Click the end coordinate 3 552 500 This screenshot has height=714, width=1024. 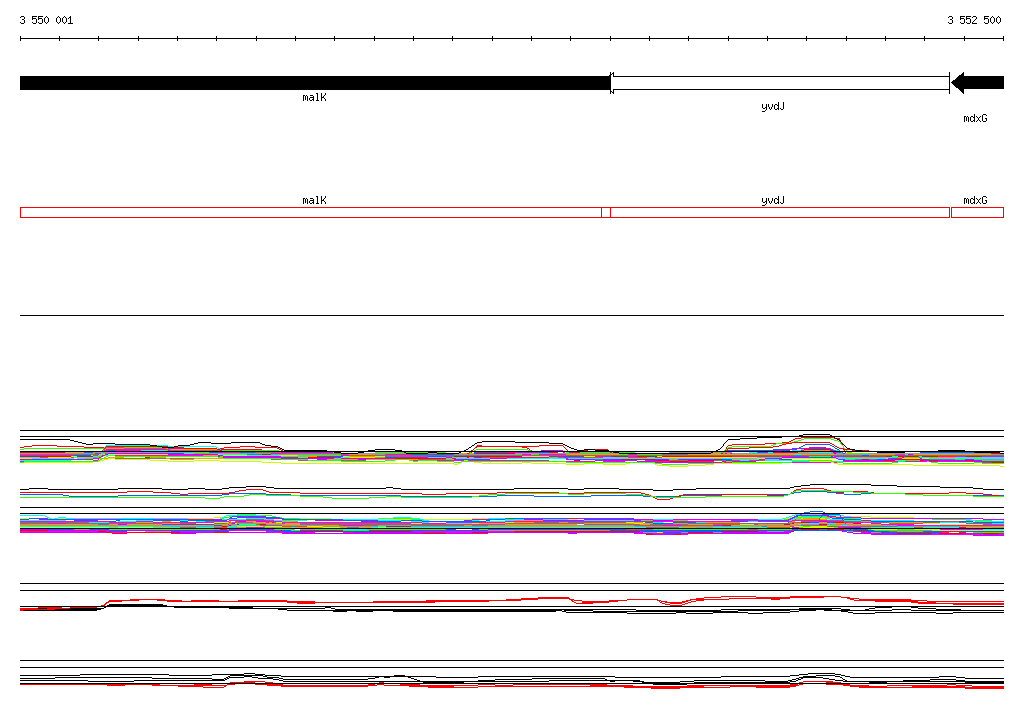pyautogui.click(x=974, y=20)
